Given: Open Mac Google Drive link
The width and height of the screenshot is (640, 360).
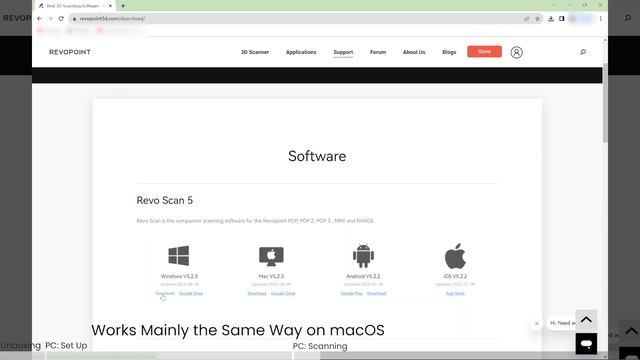Looking at the screenshot, I should (283, 293).
